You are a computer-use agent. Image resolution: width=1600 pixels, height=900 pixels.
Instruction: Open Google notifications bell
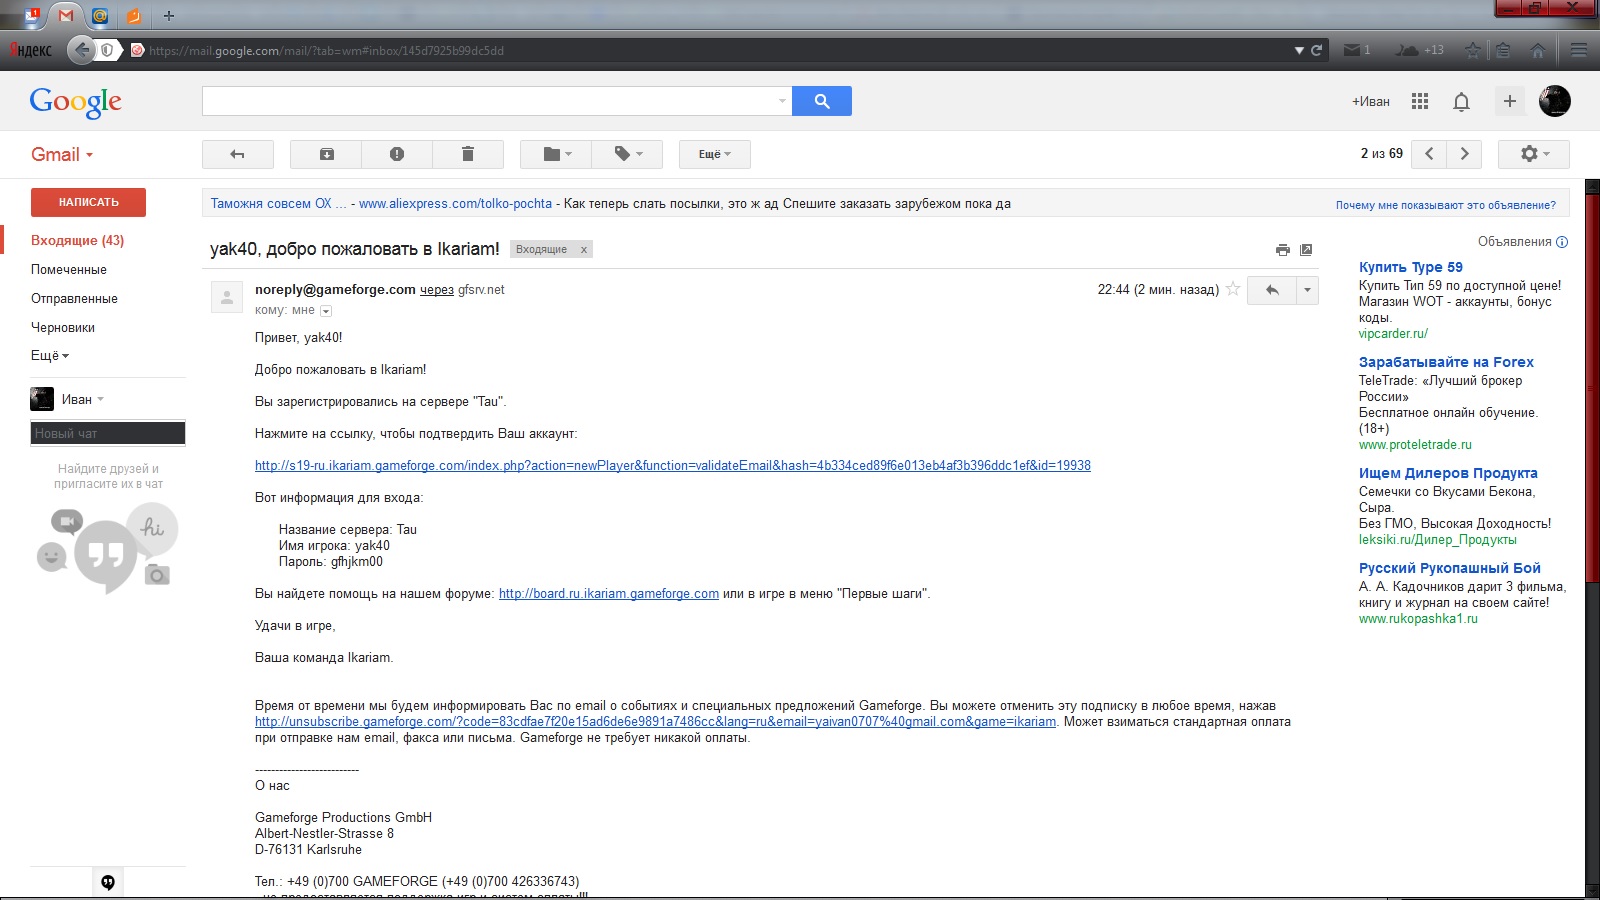1461,101
